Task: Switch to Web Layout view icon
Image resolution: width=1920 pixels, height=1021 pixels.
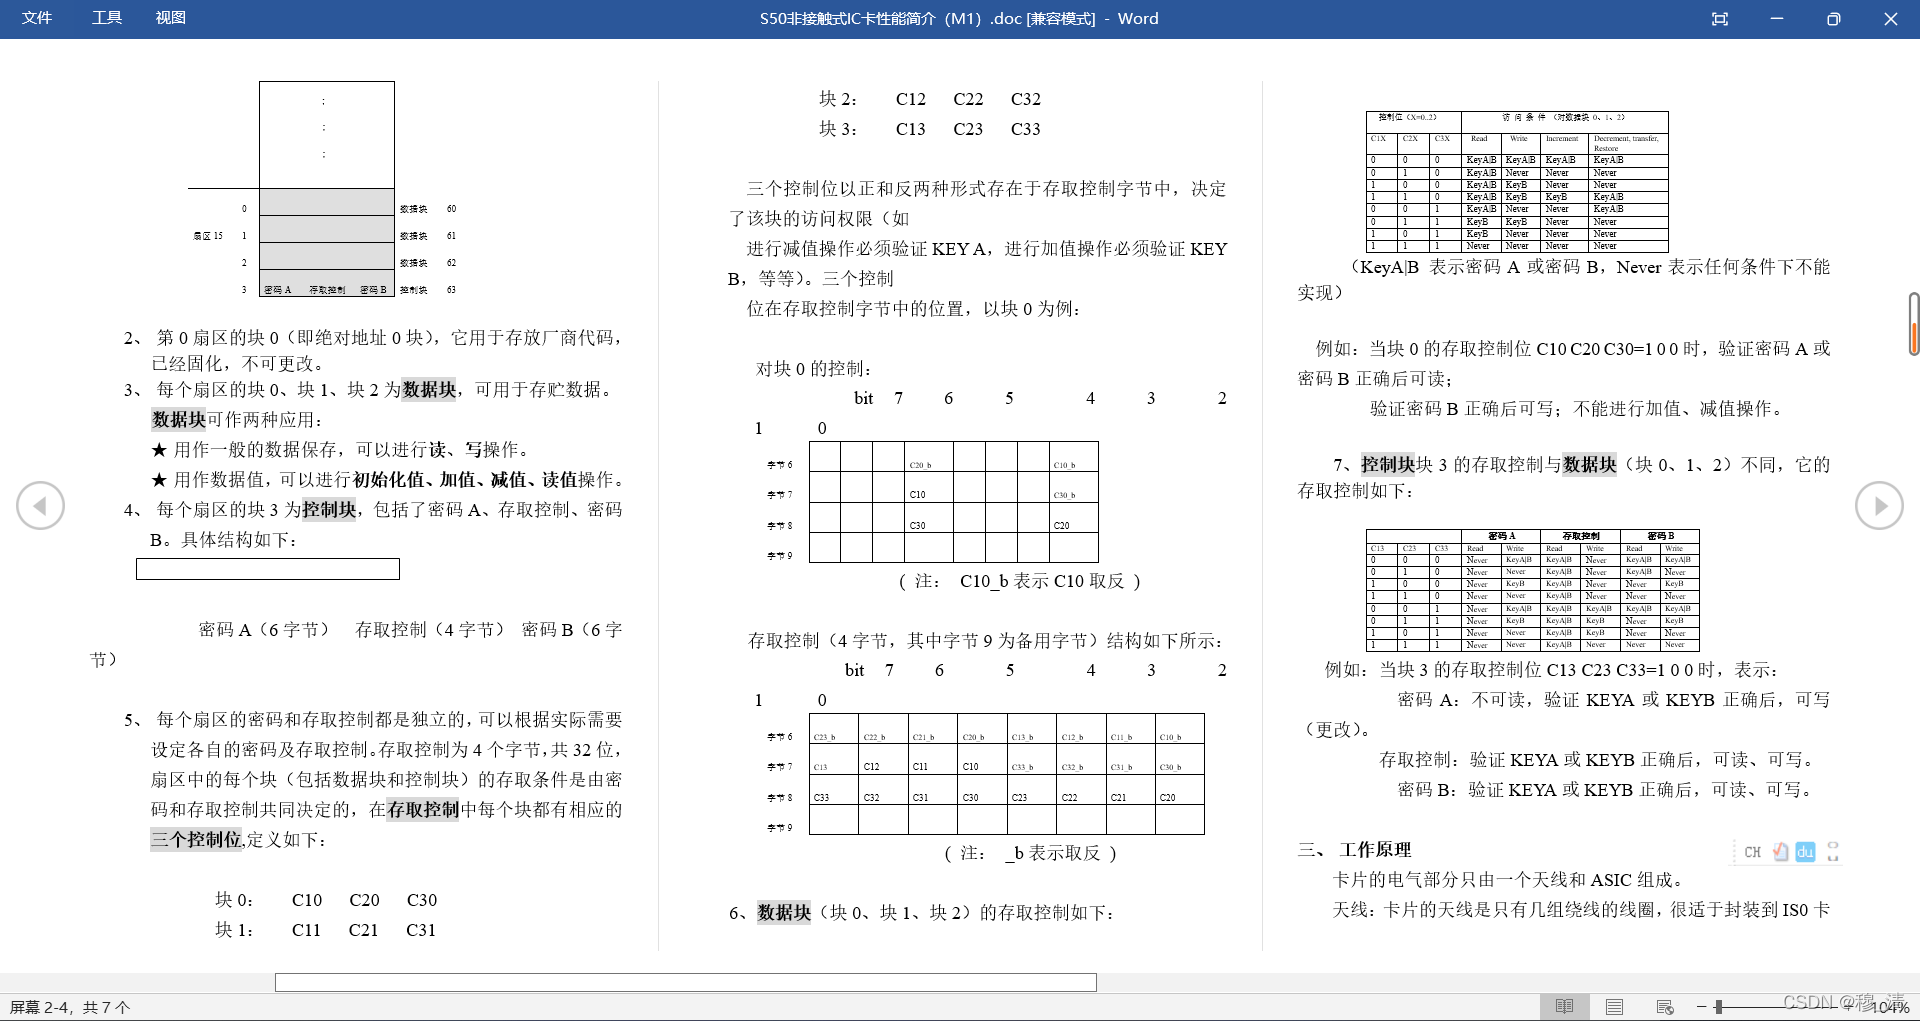Action: (1665, 1007)
